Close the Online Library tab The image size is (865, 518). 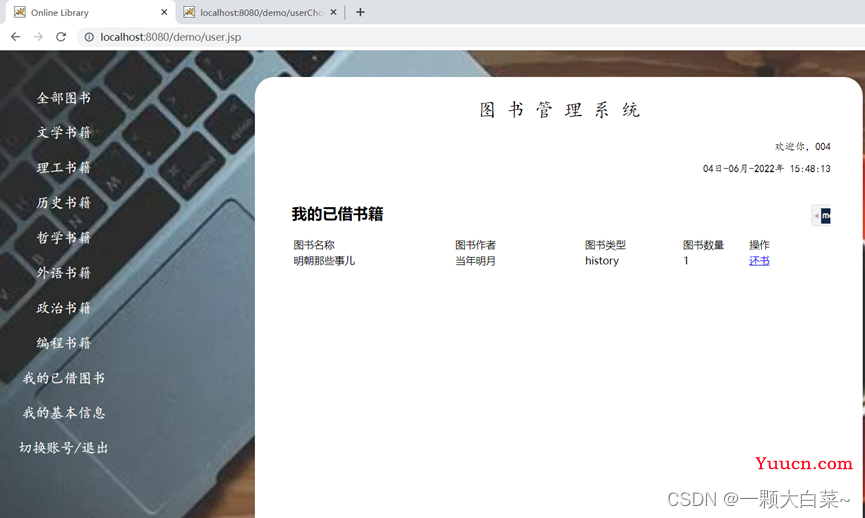click(164, 12)
